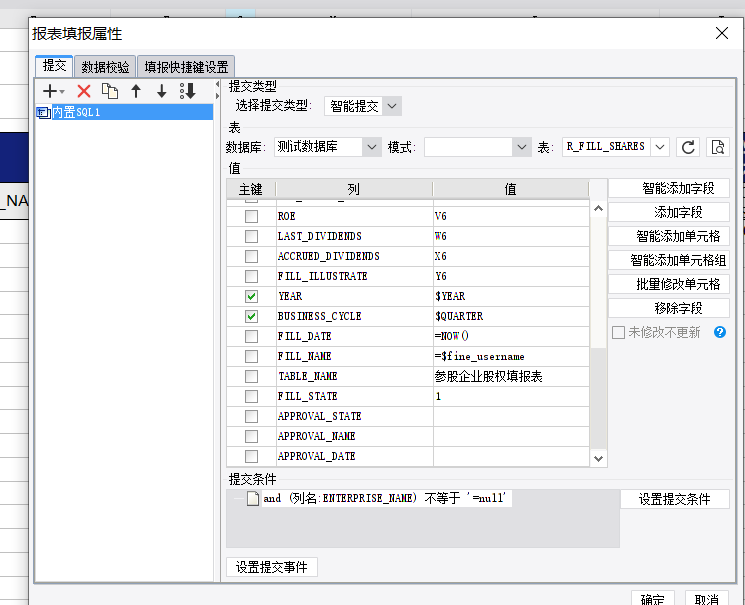745x605 pixels.
Task: Click the 列 column header
Action: tap(354, 189)
